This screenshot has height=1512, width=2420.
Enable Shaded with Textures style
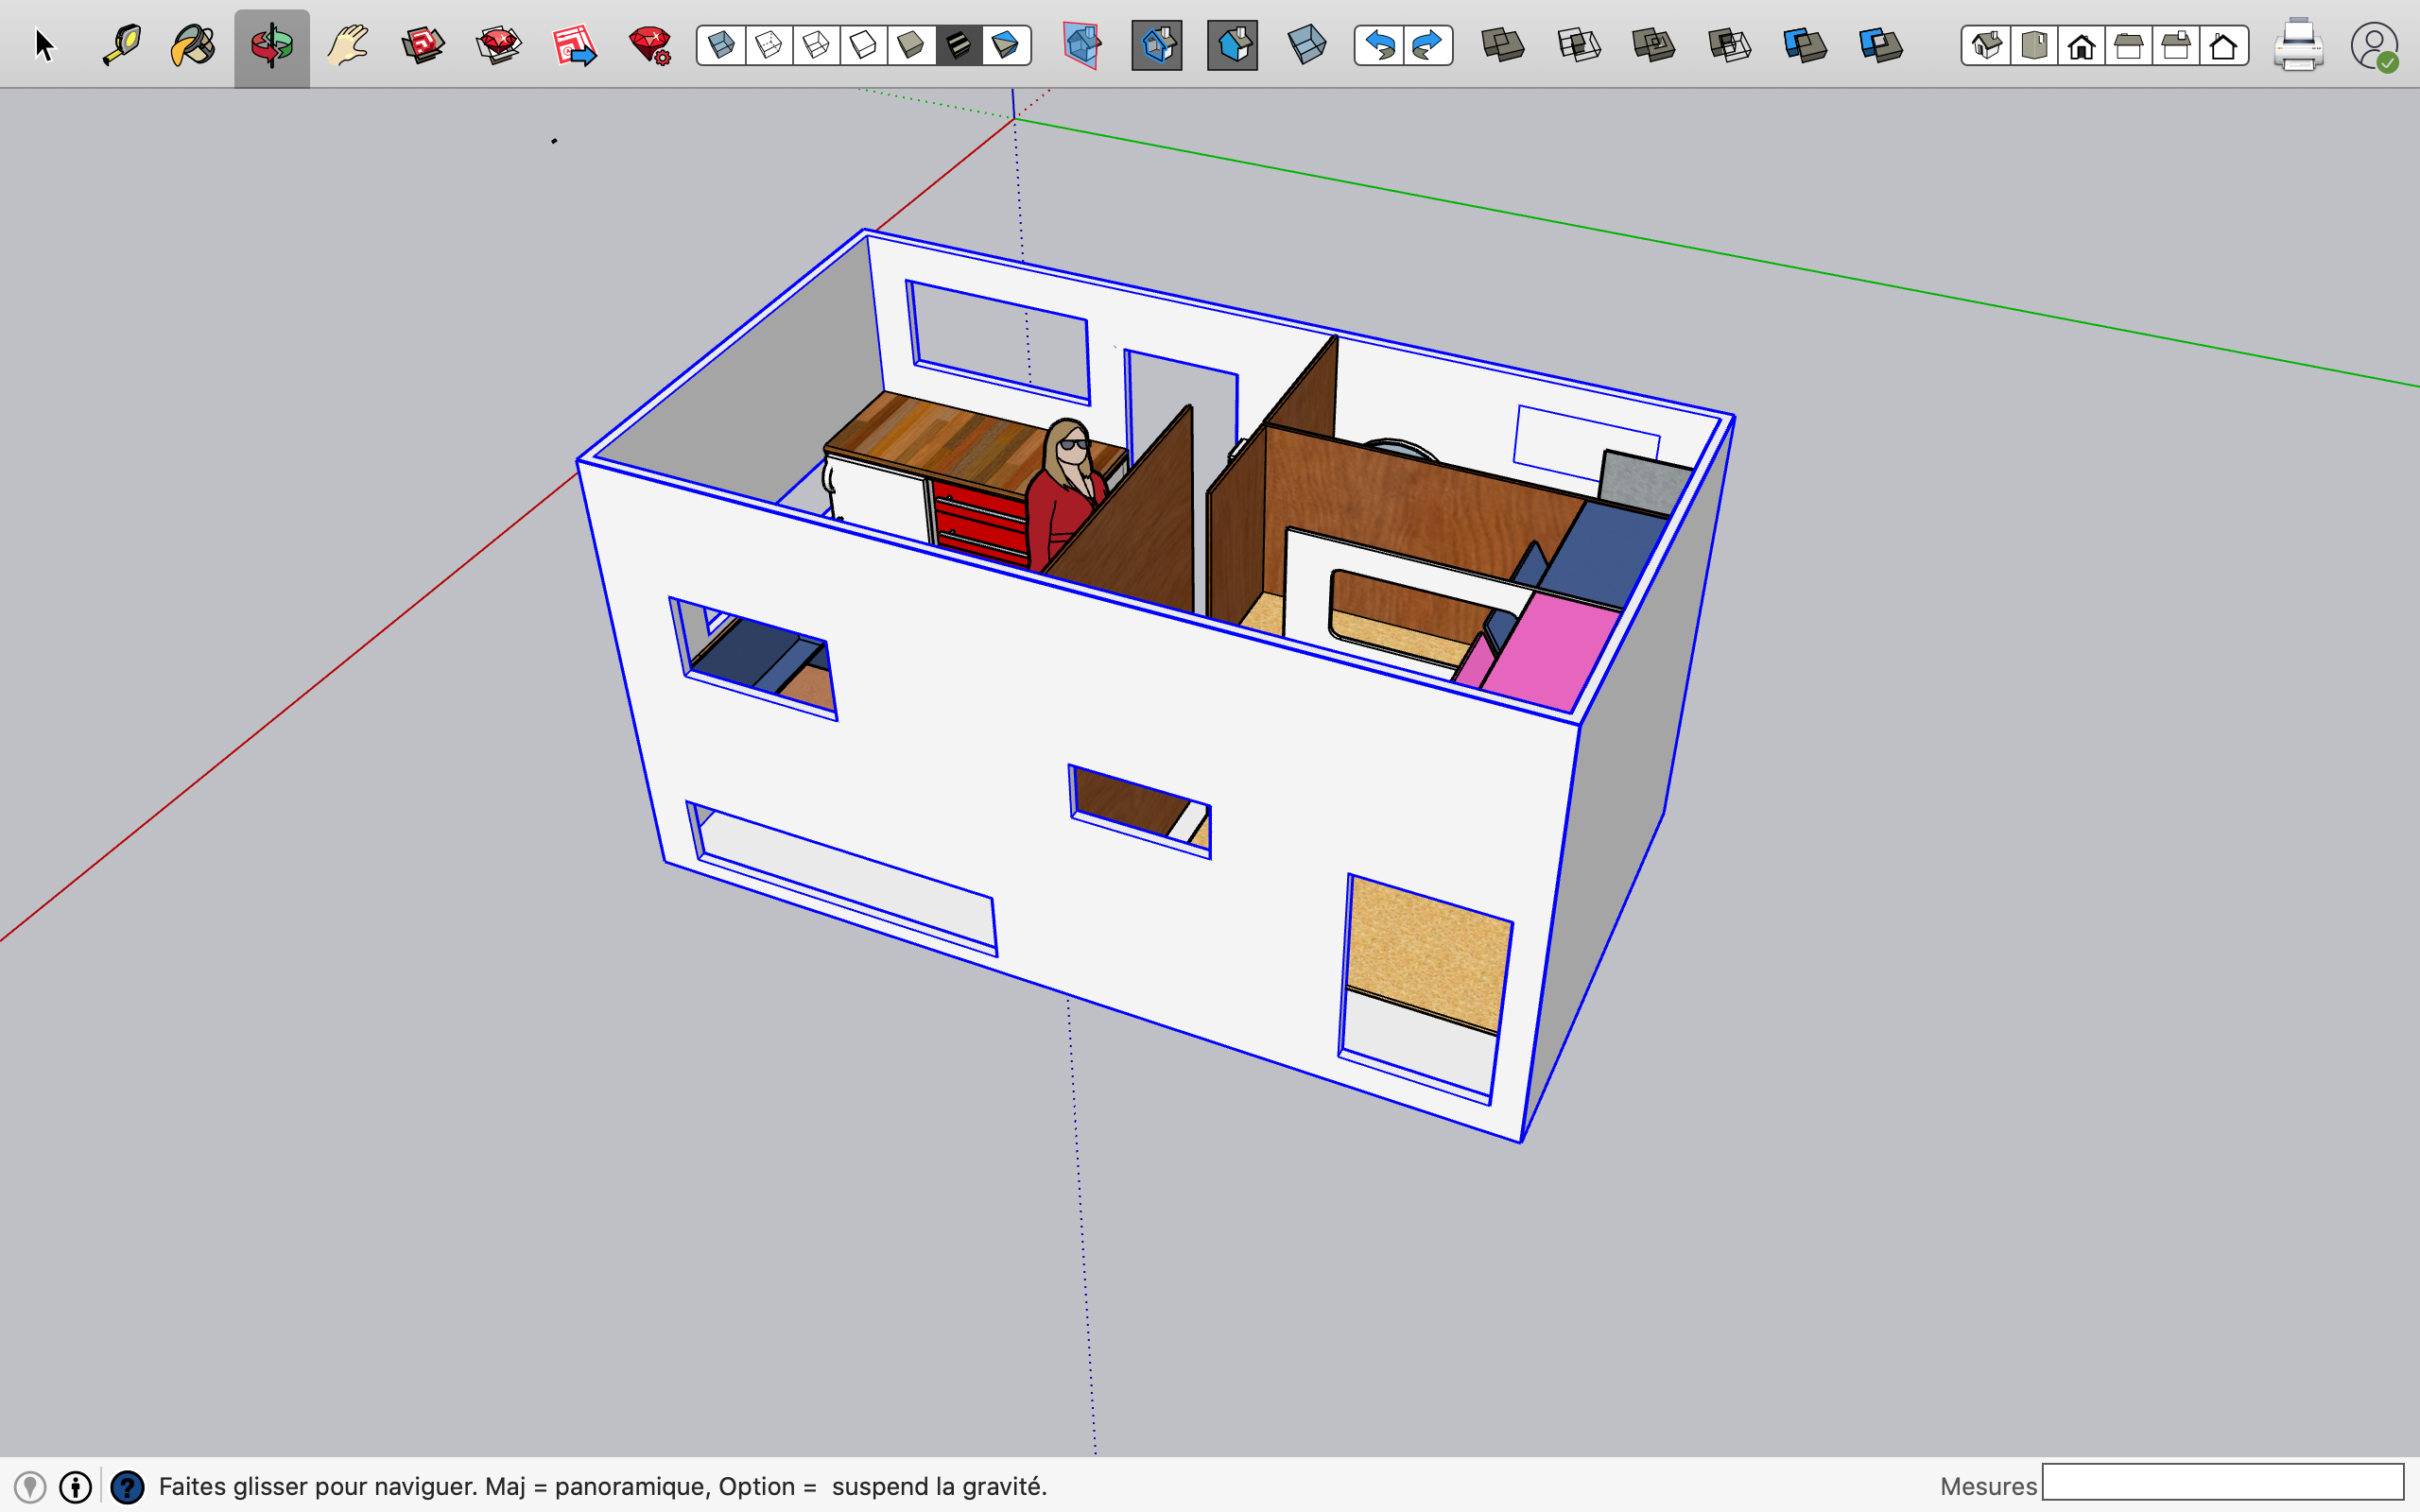(x=958, y=46)
